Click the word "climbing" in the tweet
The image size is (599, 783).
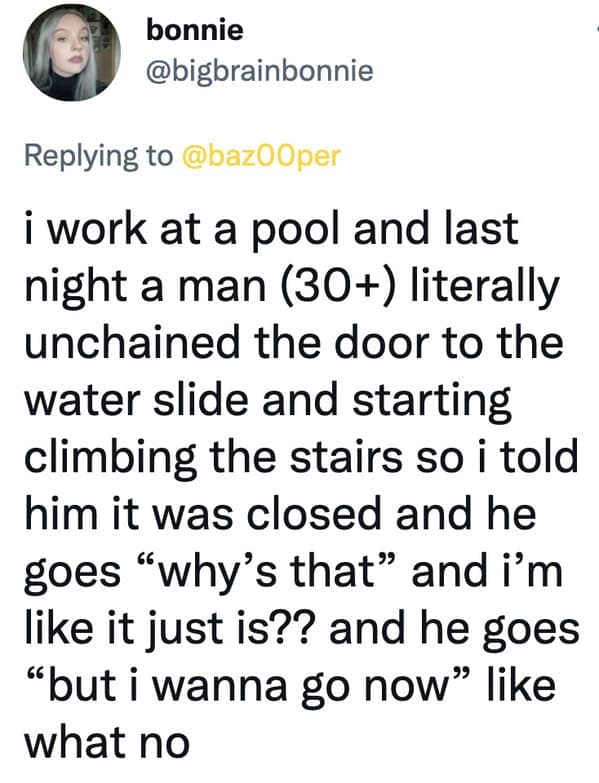[x=110, y=458]
